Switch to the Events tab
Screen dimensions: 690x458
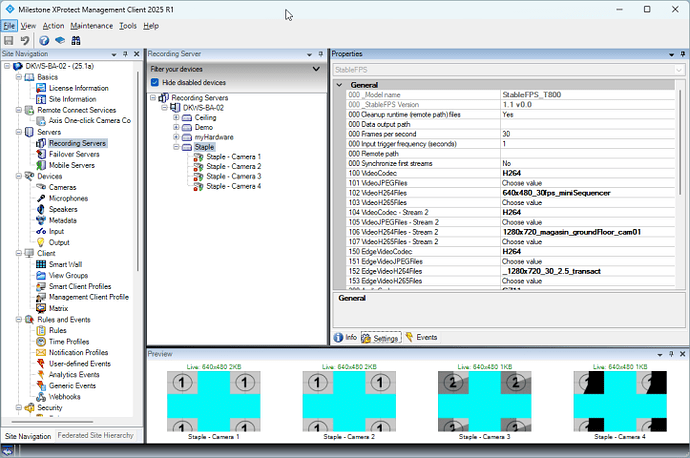(422, 337)
